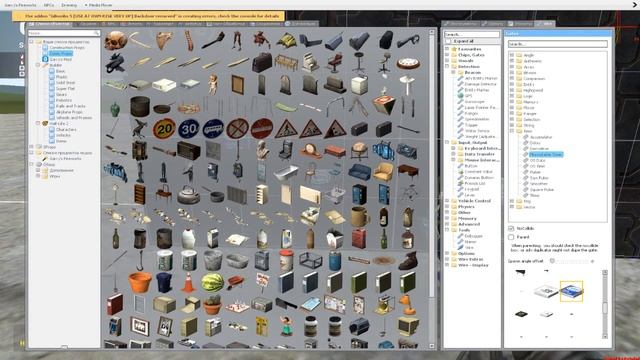The width and height of the screenshot is (640, 360).
Task: Spawn the blue couch prop
Action: 359,172
